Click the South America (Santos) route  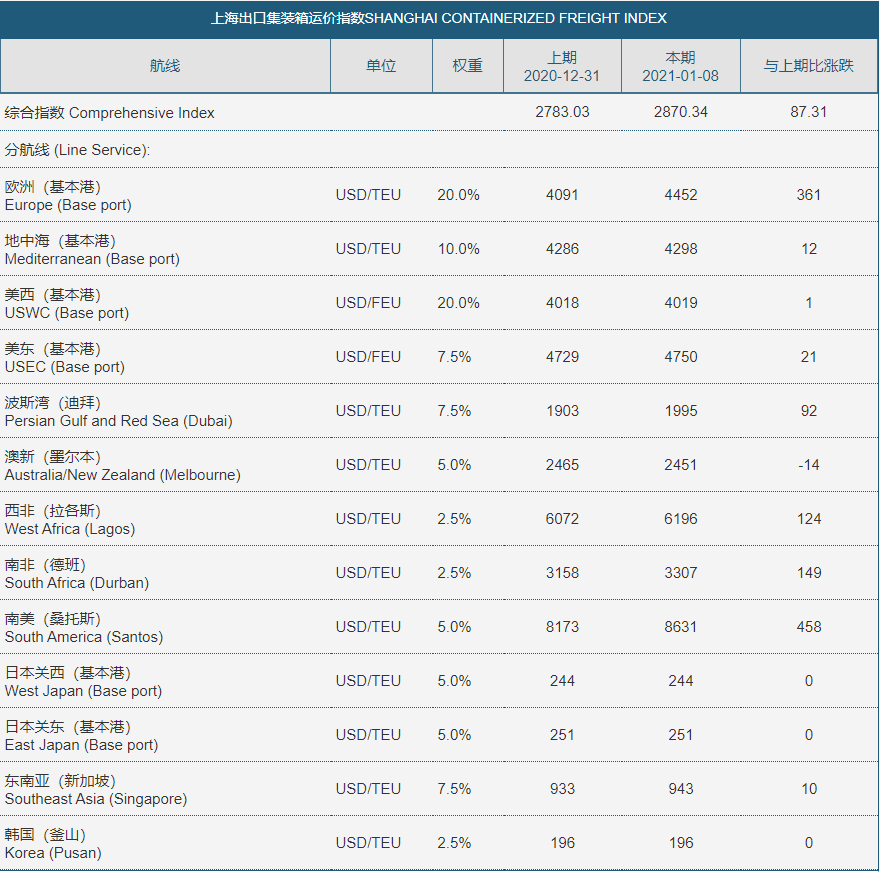pyautogui.click(x=84, y=628)
